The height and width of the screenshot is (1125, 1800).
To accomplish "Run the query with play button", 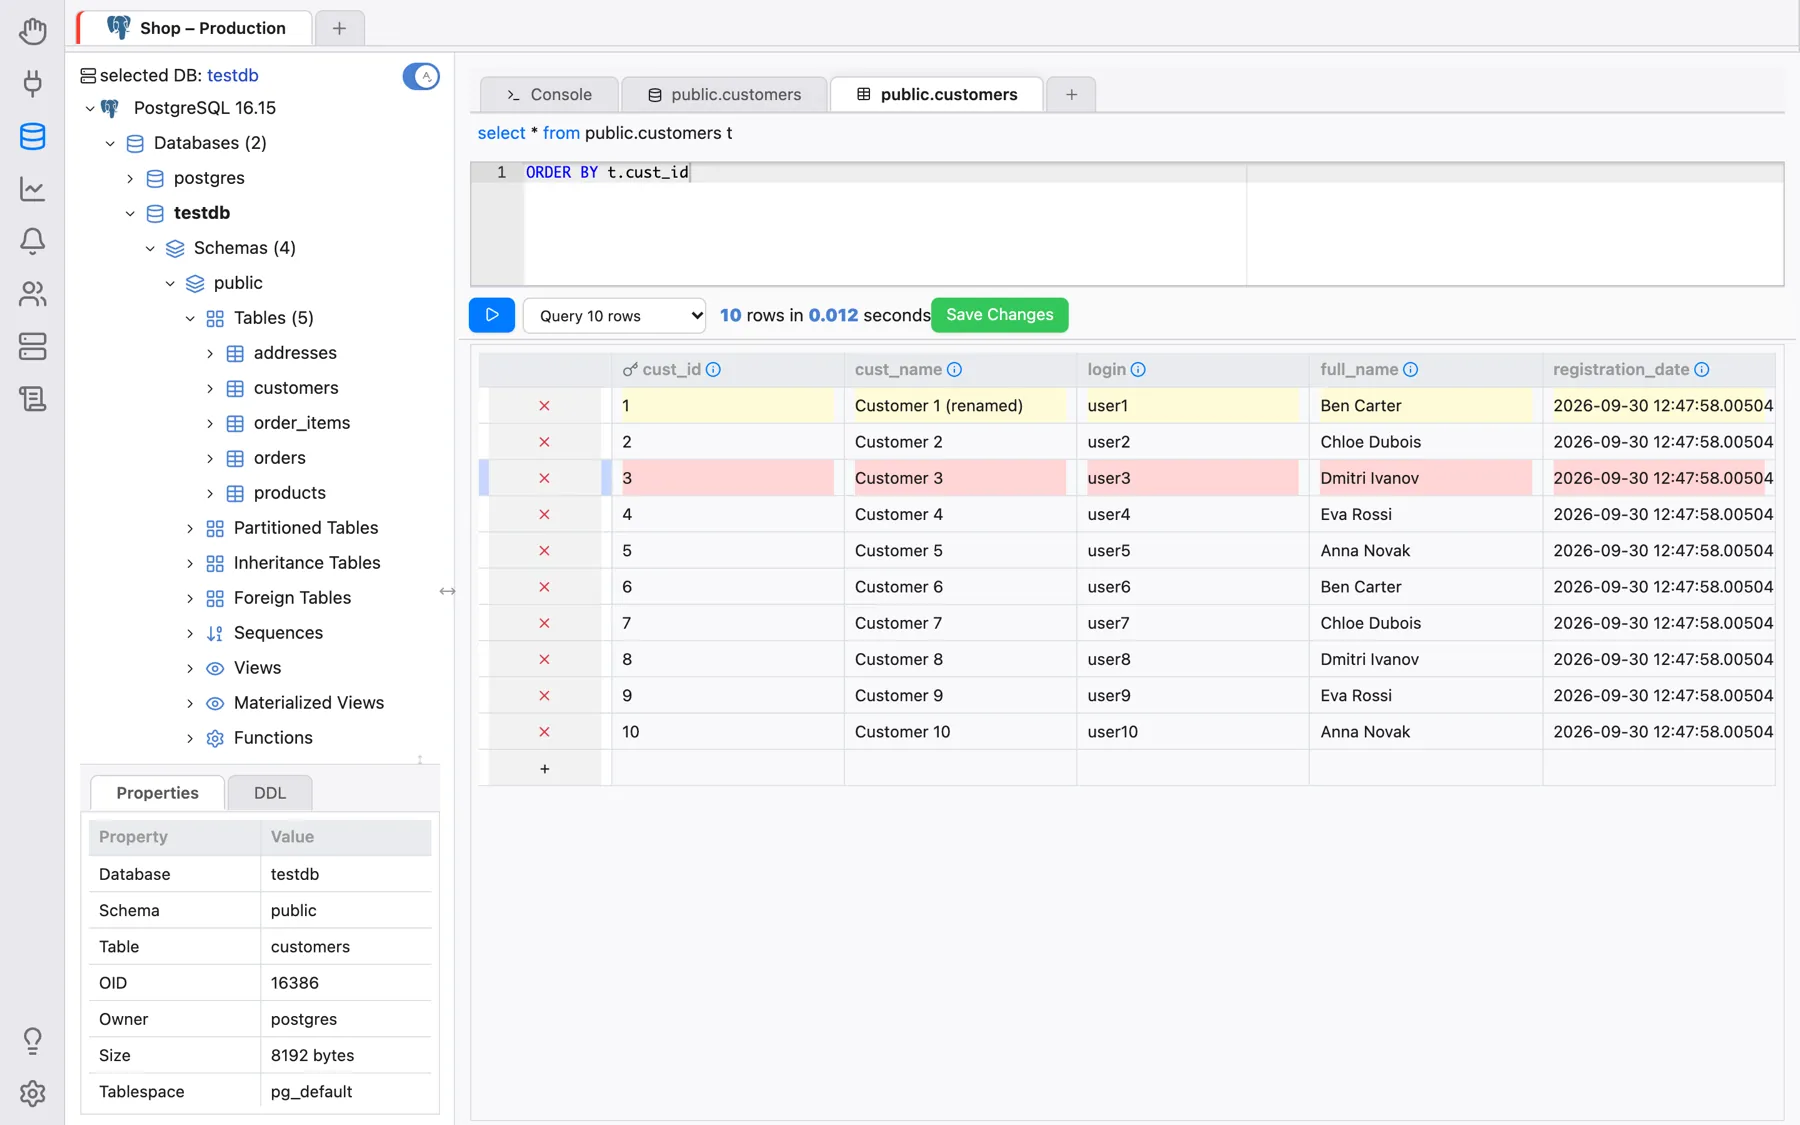I will coord(492,315).
